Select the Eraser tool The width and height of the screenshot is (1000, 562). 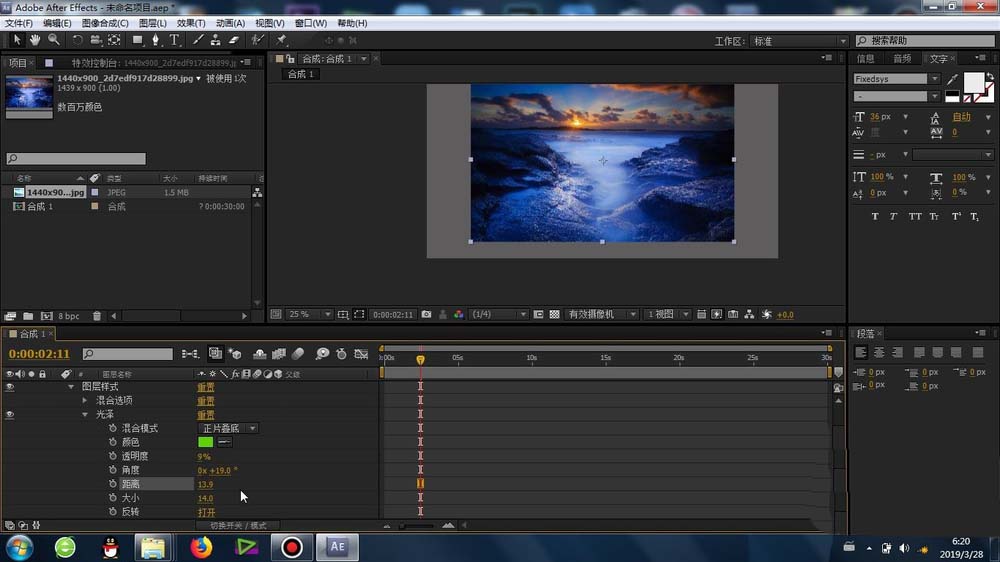tap(234, 40)
